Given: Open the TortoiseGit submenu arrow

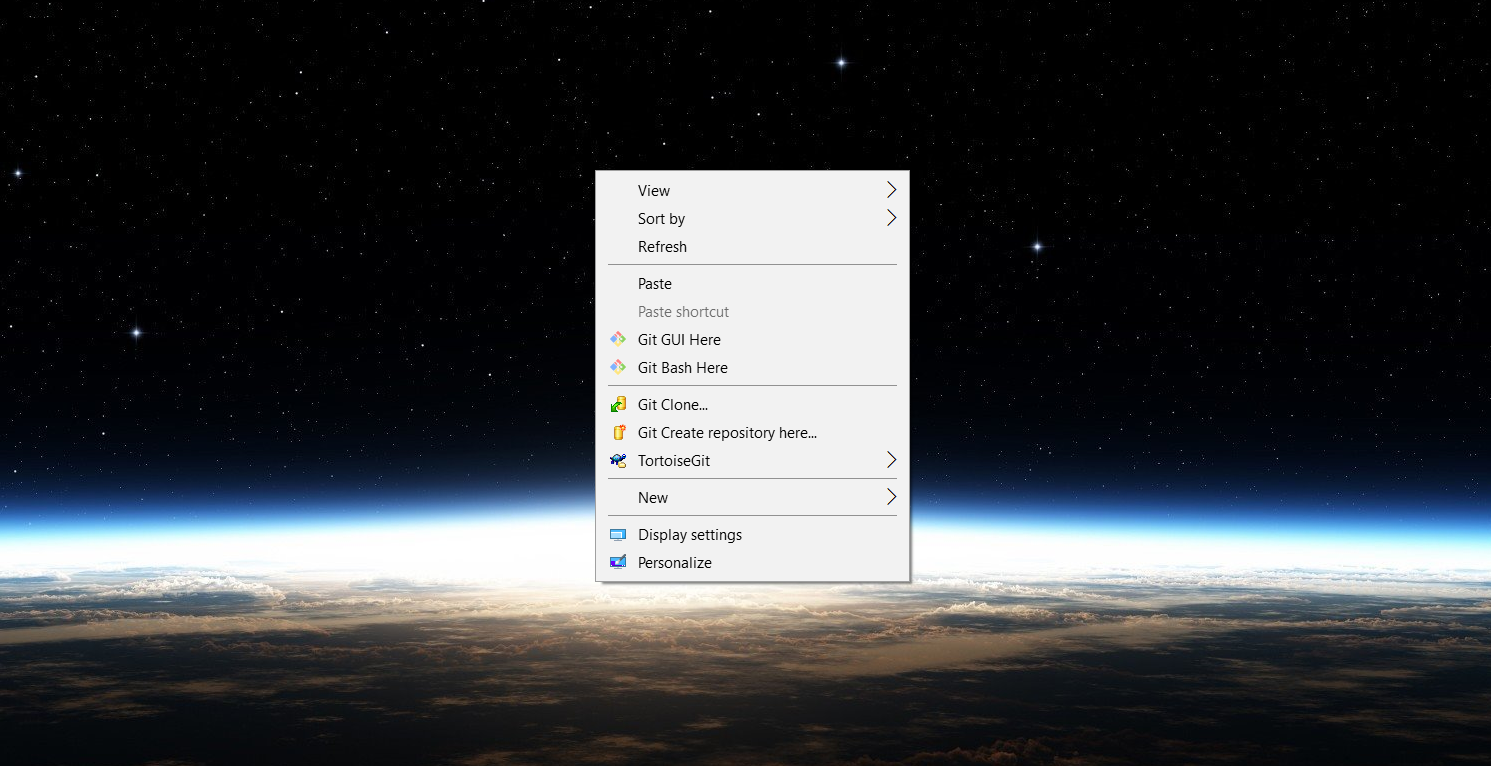Looking at the screenshot, I should point(891,460).
